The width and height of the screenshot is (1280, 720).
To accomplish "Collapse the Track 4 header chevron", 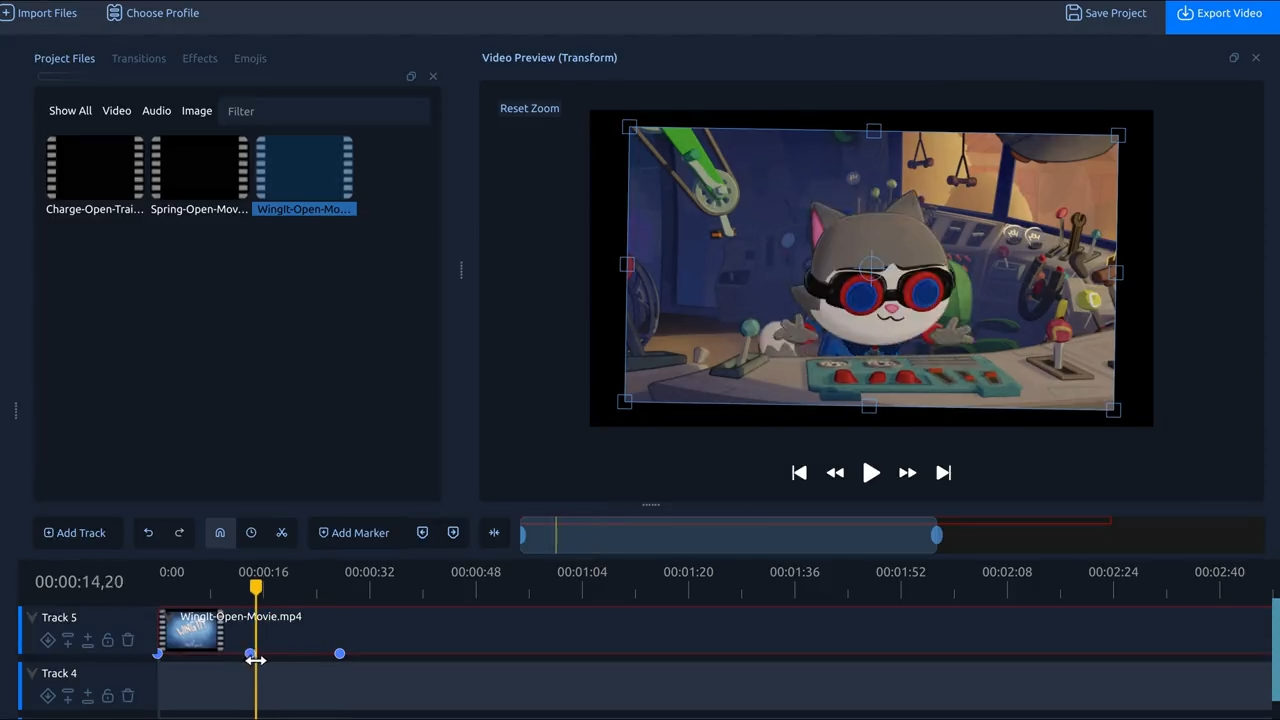I will coord(32,673).
